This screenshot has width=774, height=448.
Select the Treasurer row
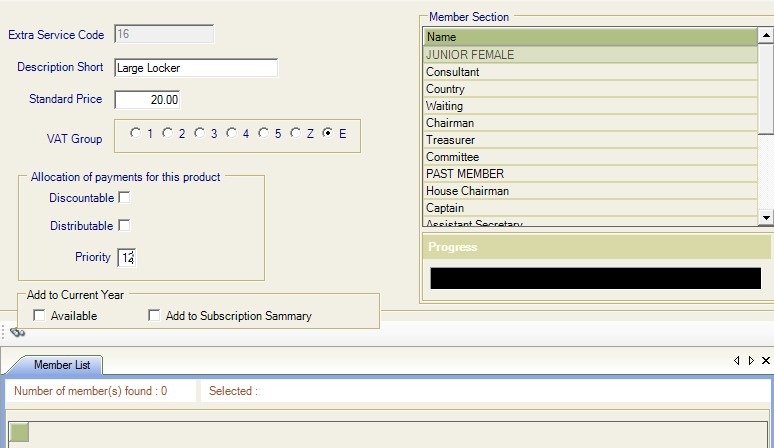pyautogui.click(x=590, y=140)
